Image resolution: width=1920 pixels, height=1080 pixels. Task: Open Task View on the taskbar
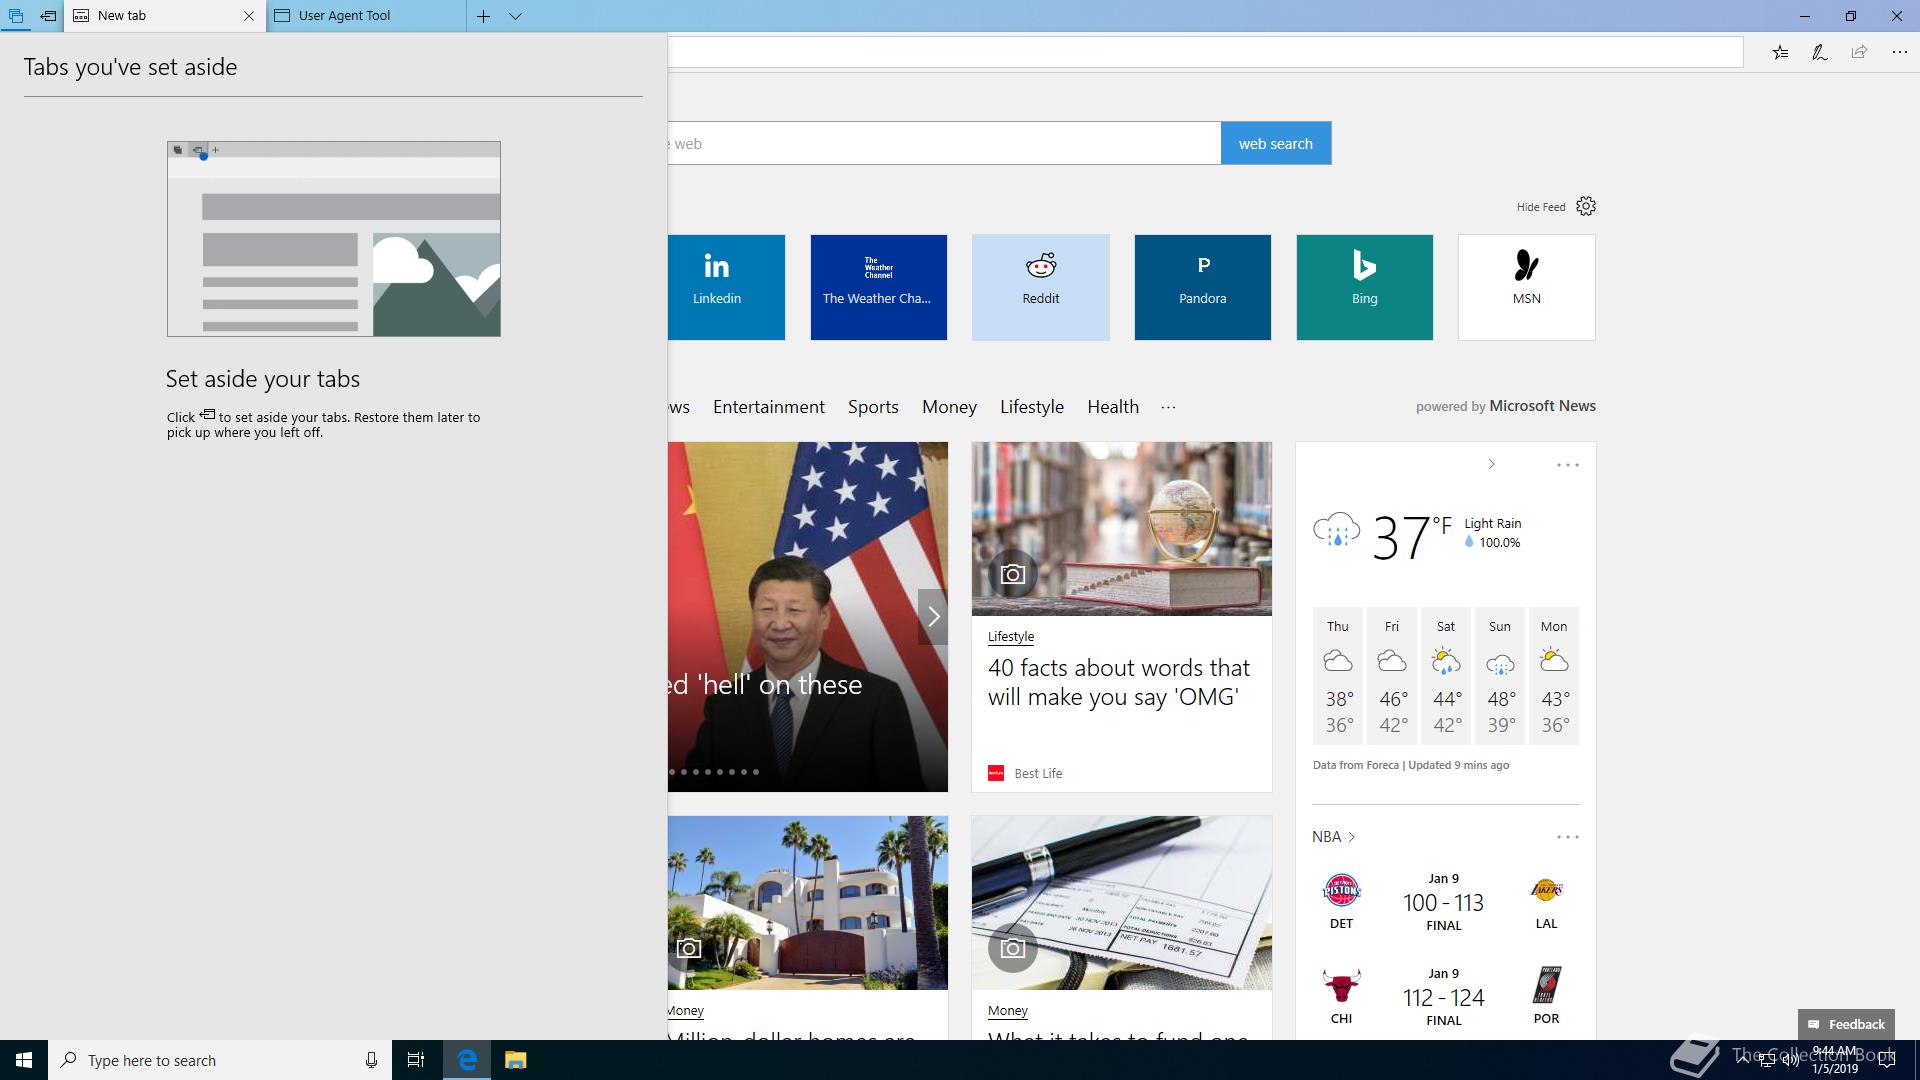(x=416, y=1060)
